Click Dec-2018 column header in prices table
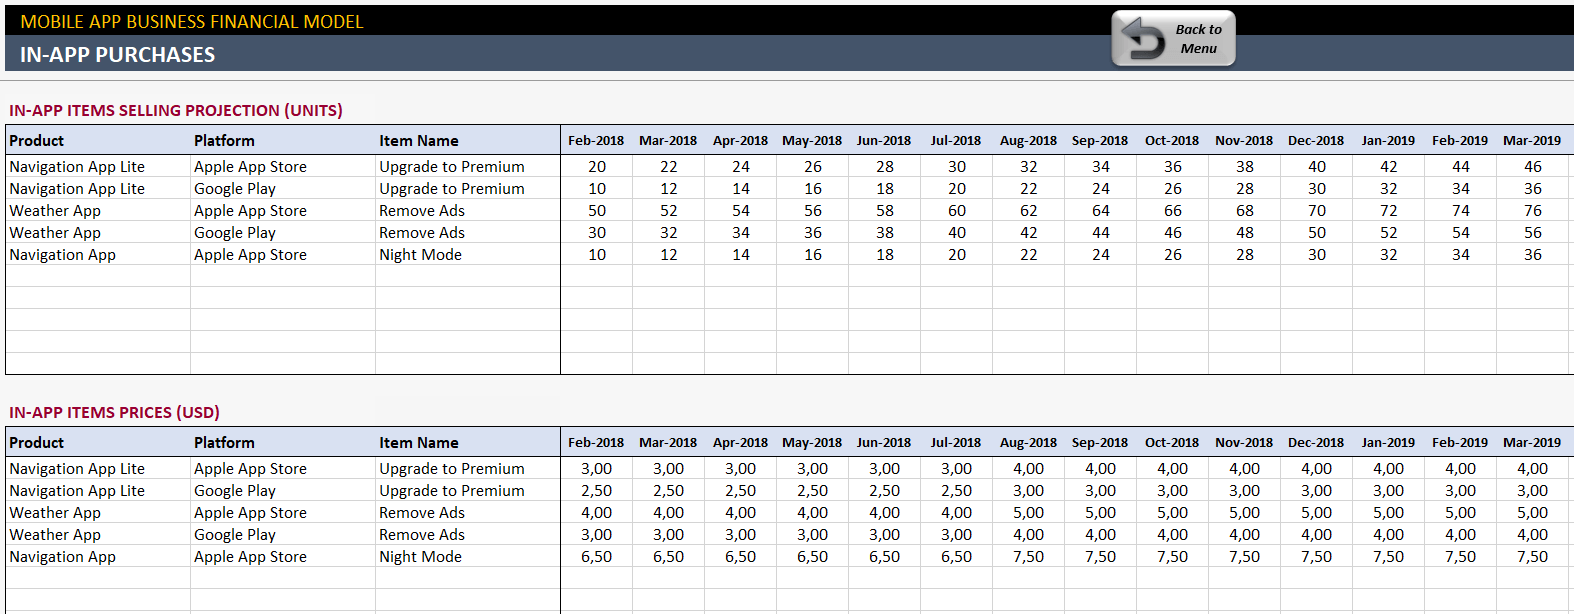The image size is (1574, 614). 1316,443
